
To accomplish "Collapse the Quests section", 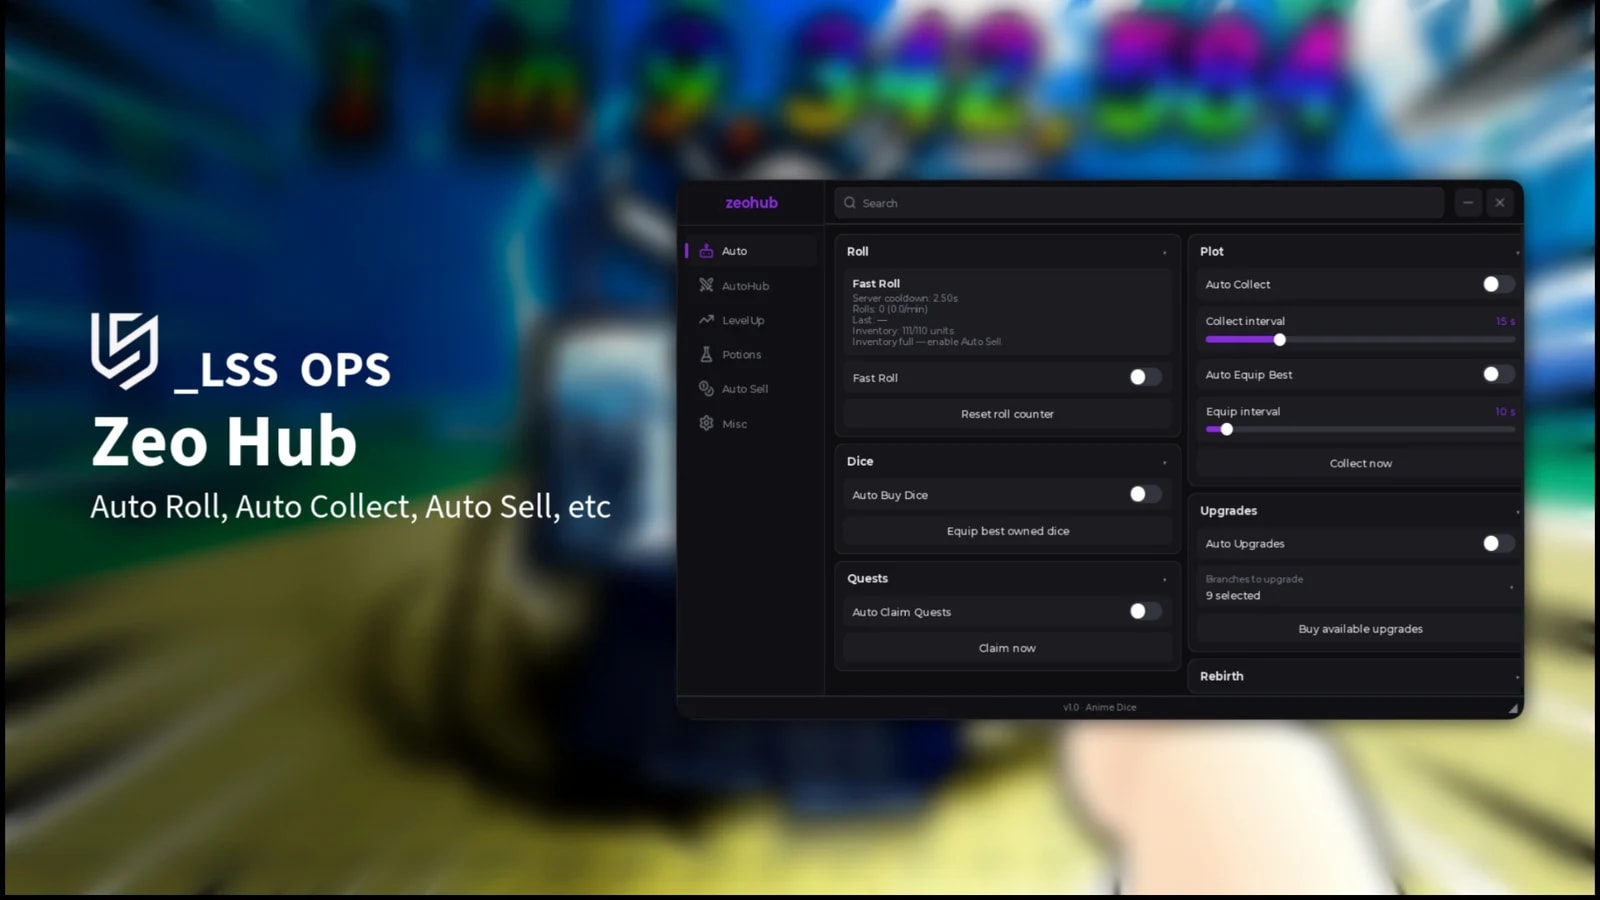I will 1164,579.
